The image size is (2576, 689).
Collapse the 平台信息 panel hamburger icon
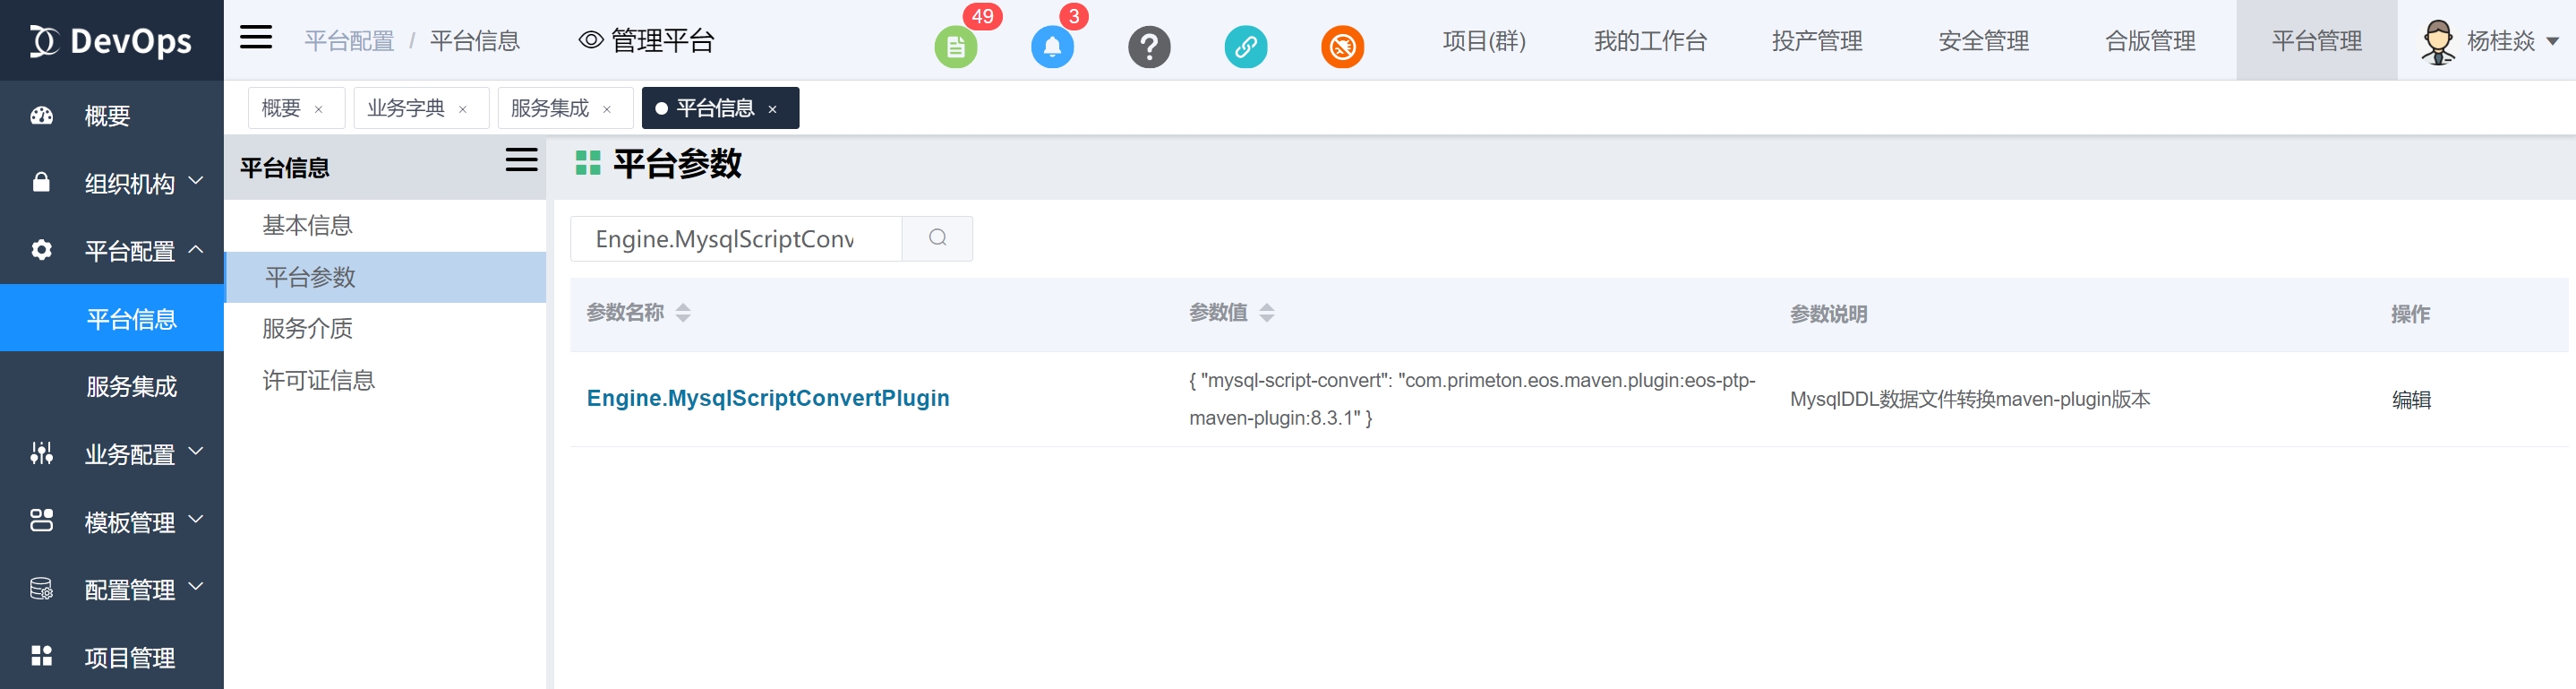[521, 160]
